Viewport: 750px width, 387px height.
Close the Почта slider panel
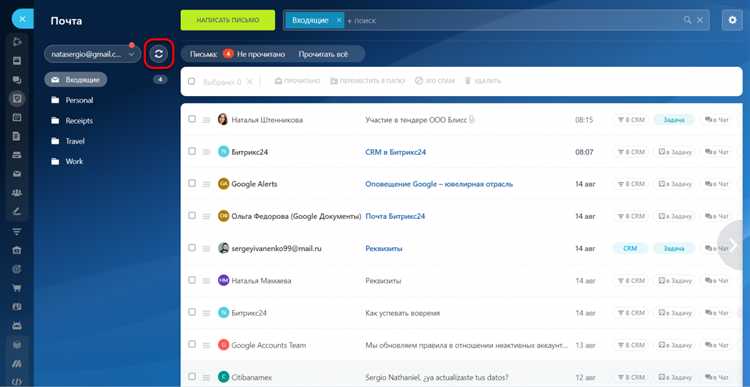22,19
